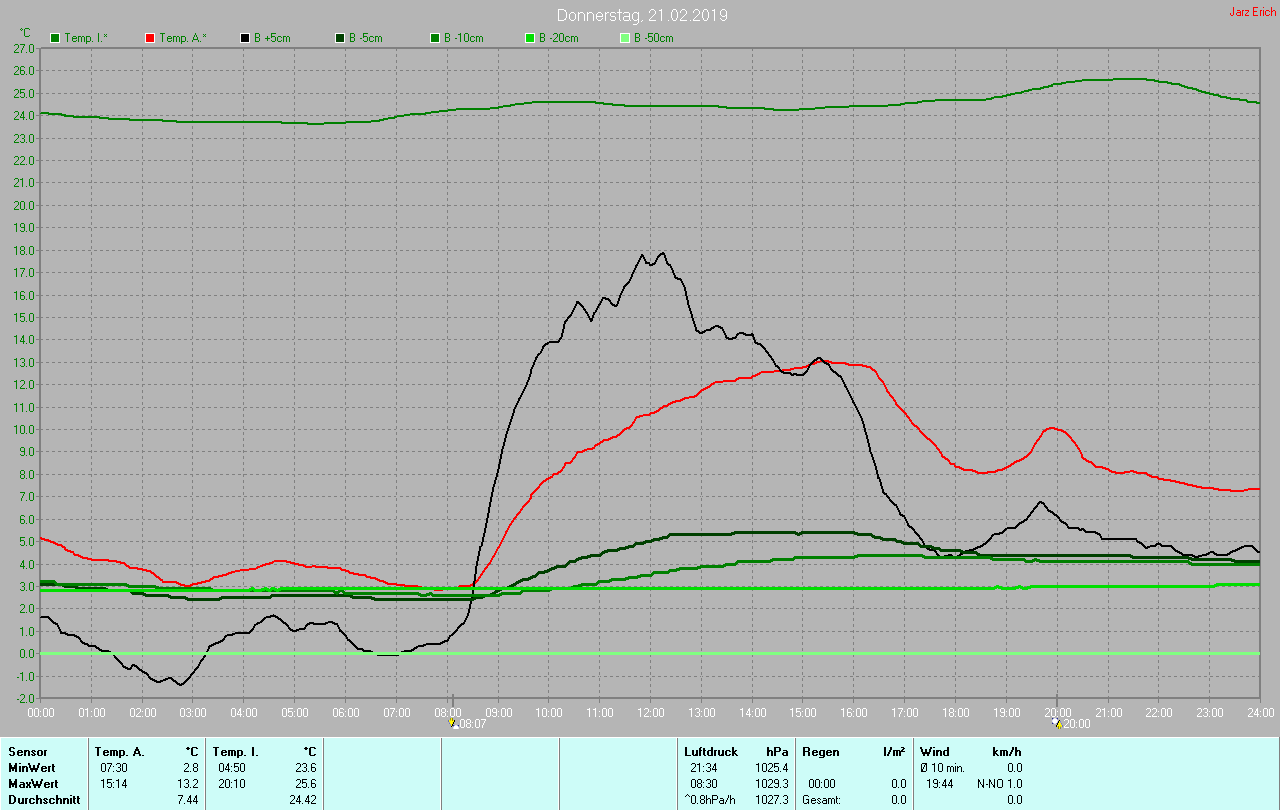1280x810 pixels.
Task: Select the B -5cm legend color square
Action: pyautogui.click(x=340, y=38)
